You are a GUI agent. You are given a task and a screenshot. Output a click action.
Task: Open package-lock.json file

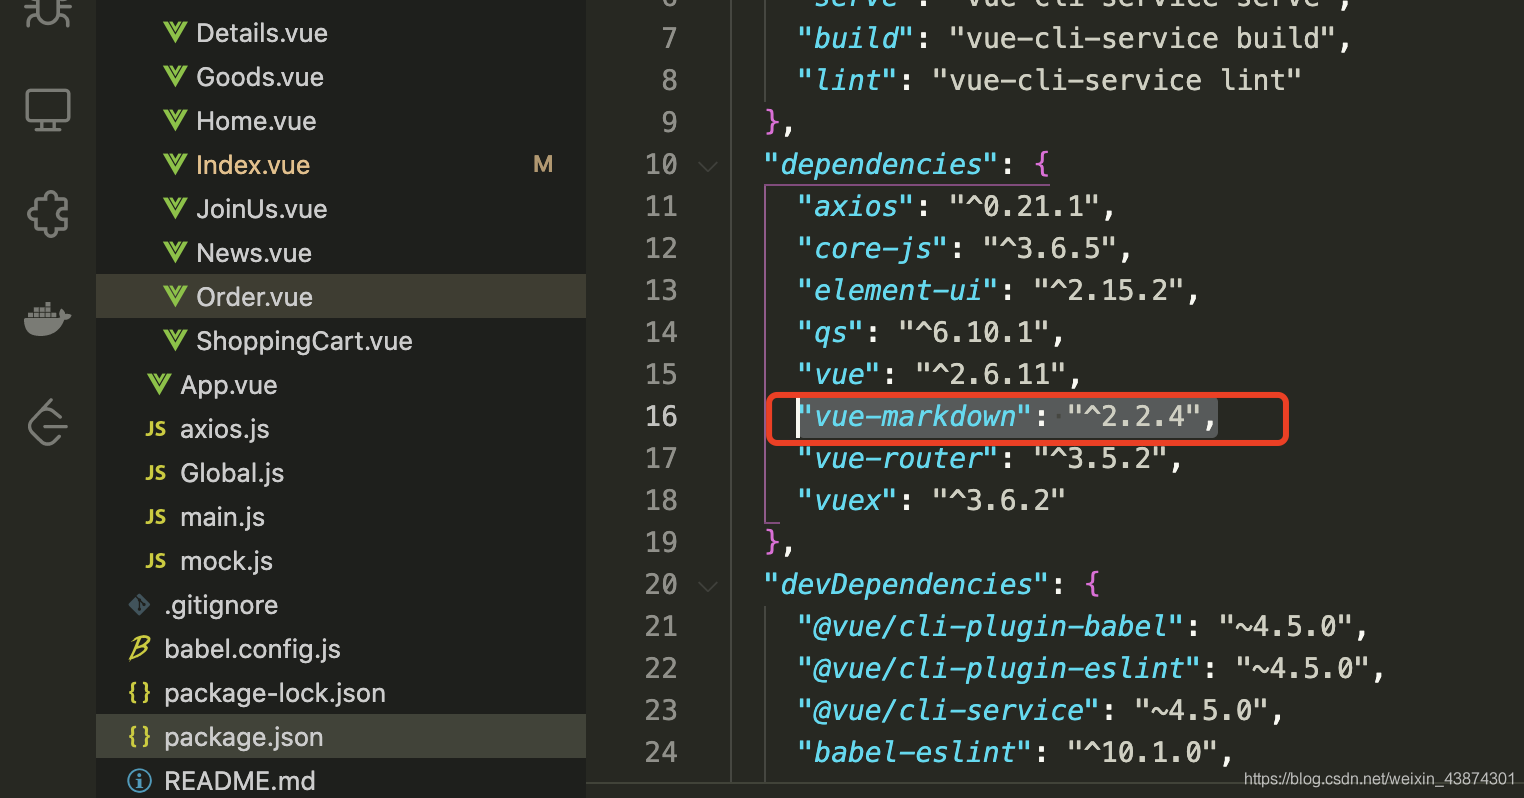point(275,693)
